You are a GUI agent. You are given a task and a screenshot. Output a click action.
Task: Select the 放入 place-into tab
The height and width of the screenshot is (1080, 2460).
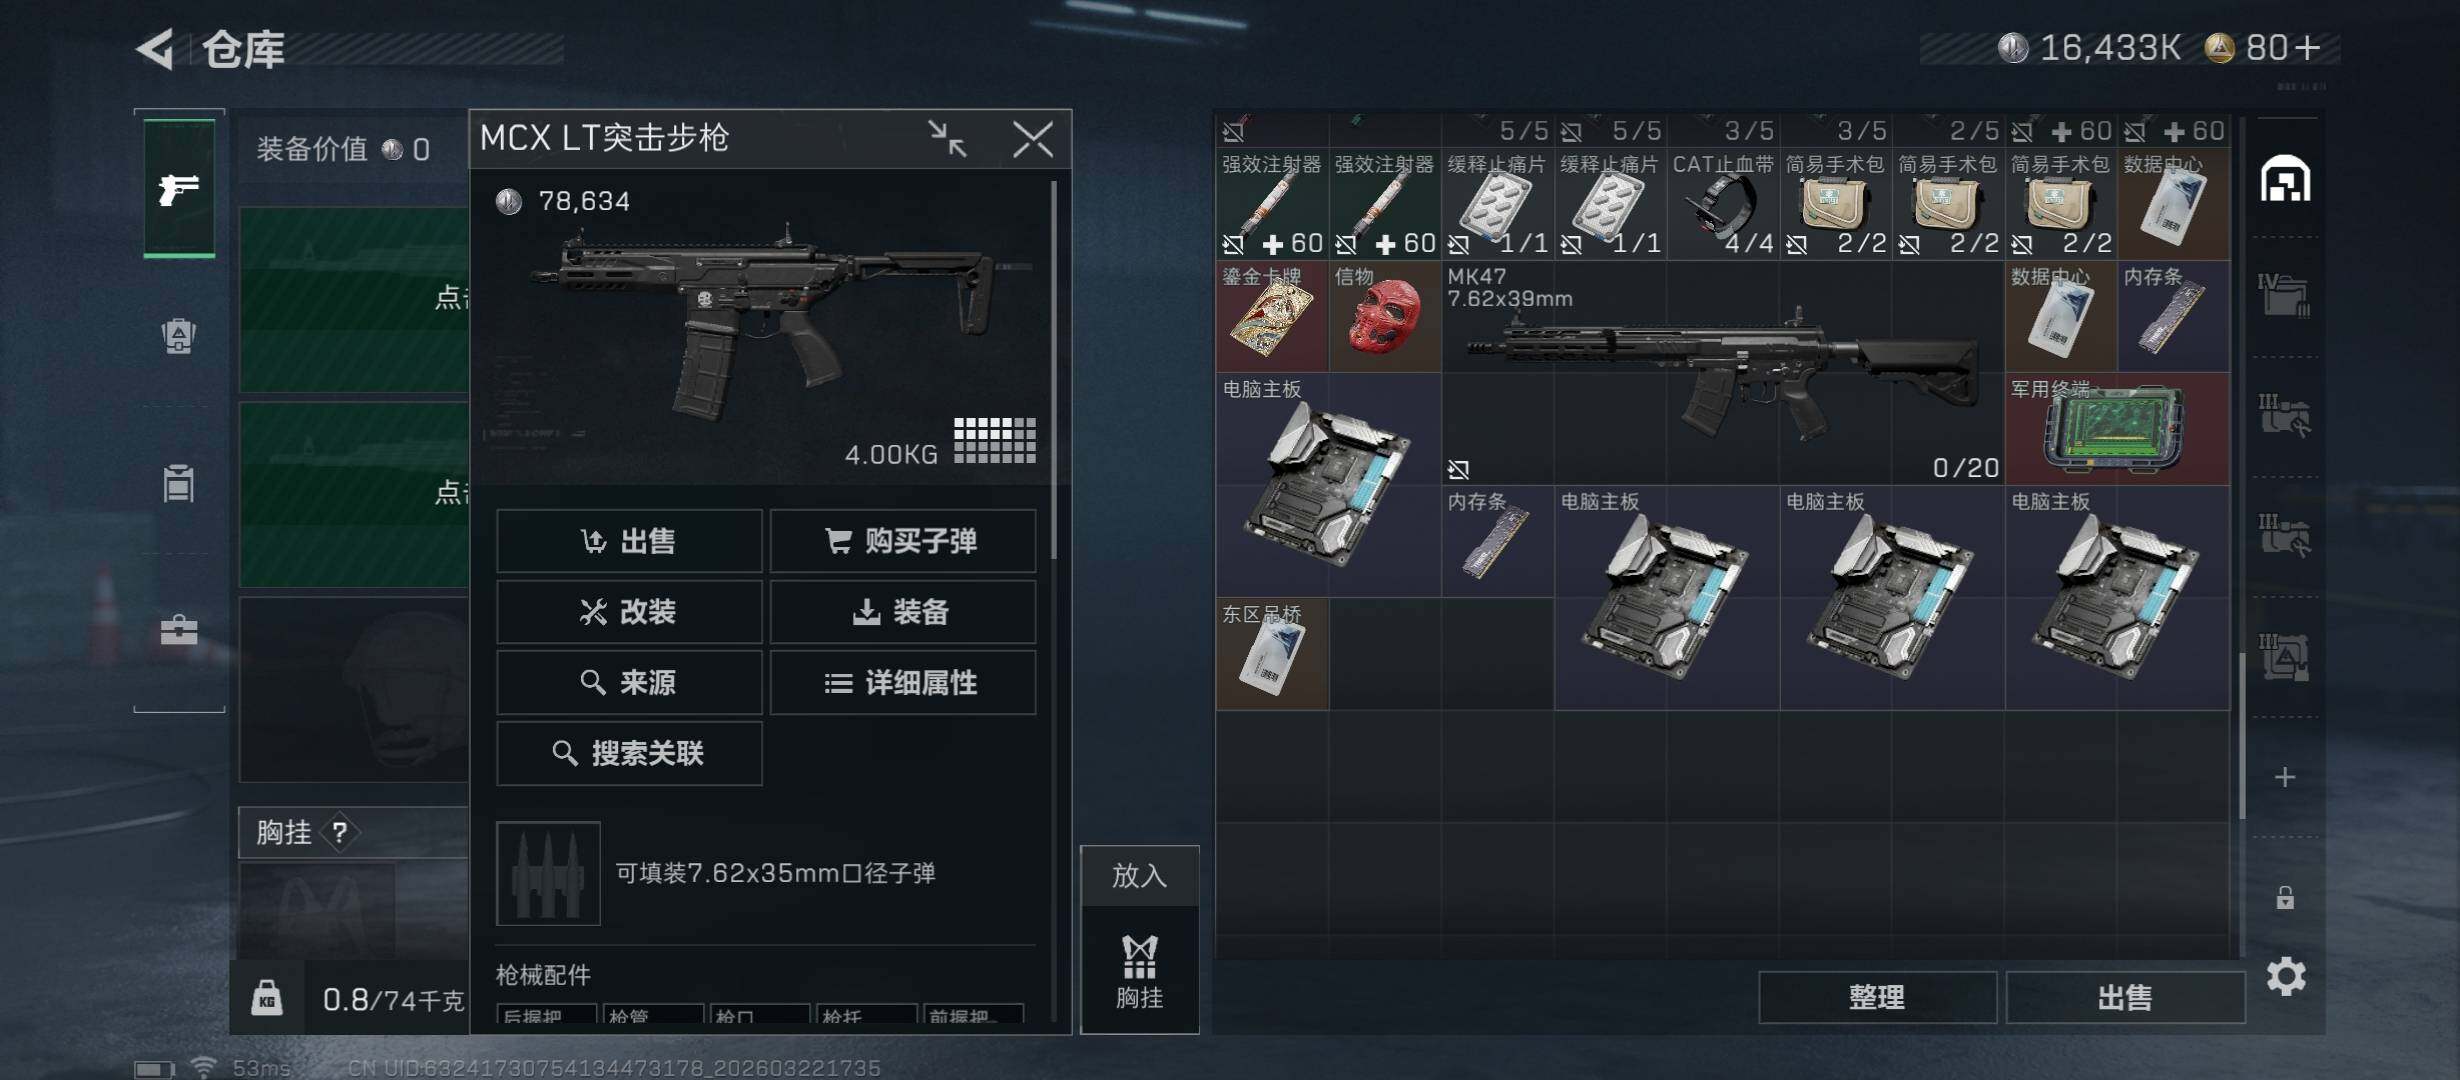point(1139,876)
